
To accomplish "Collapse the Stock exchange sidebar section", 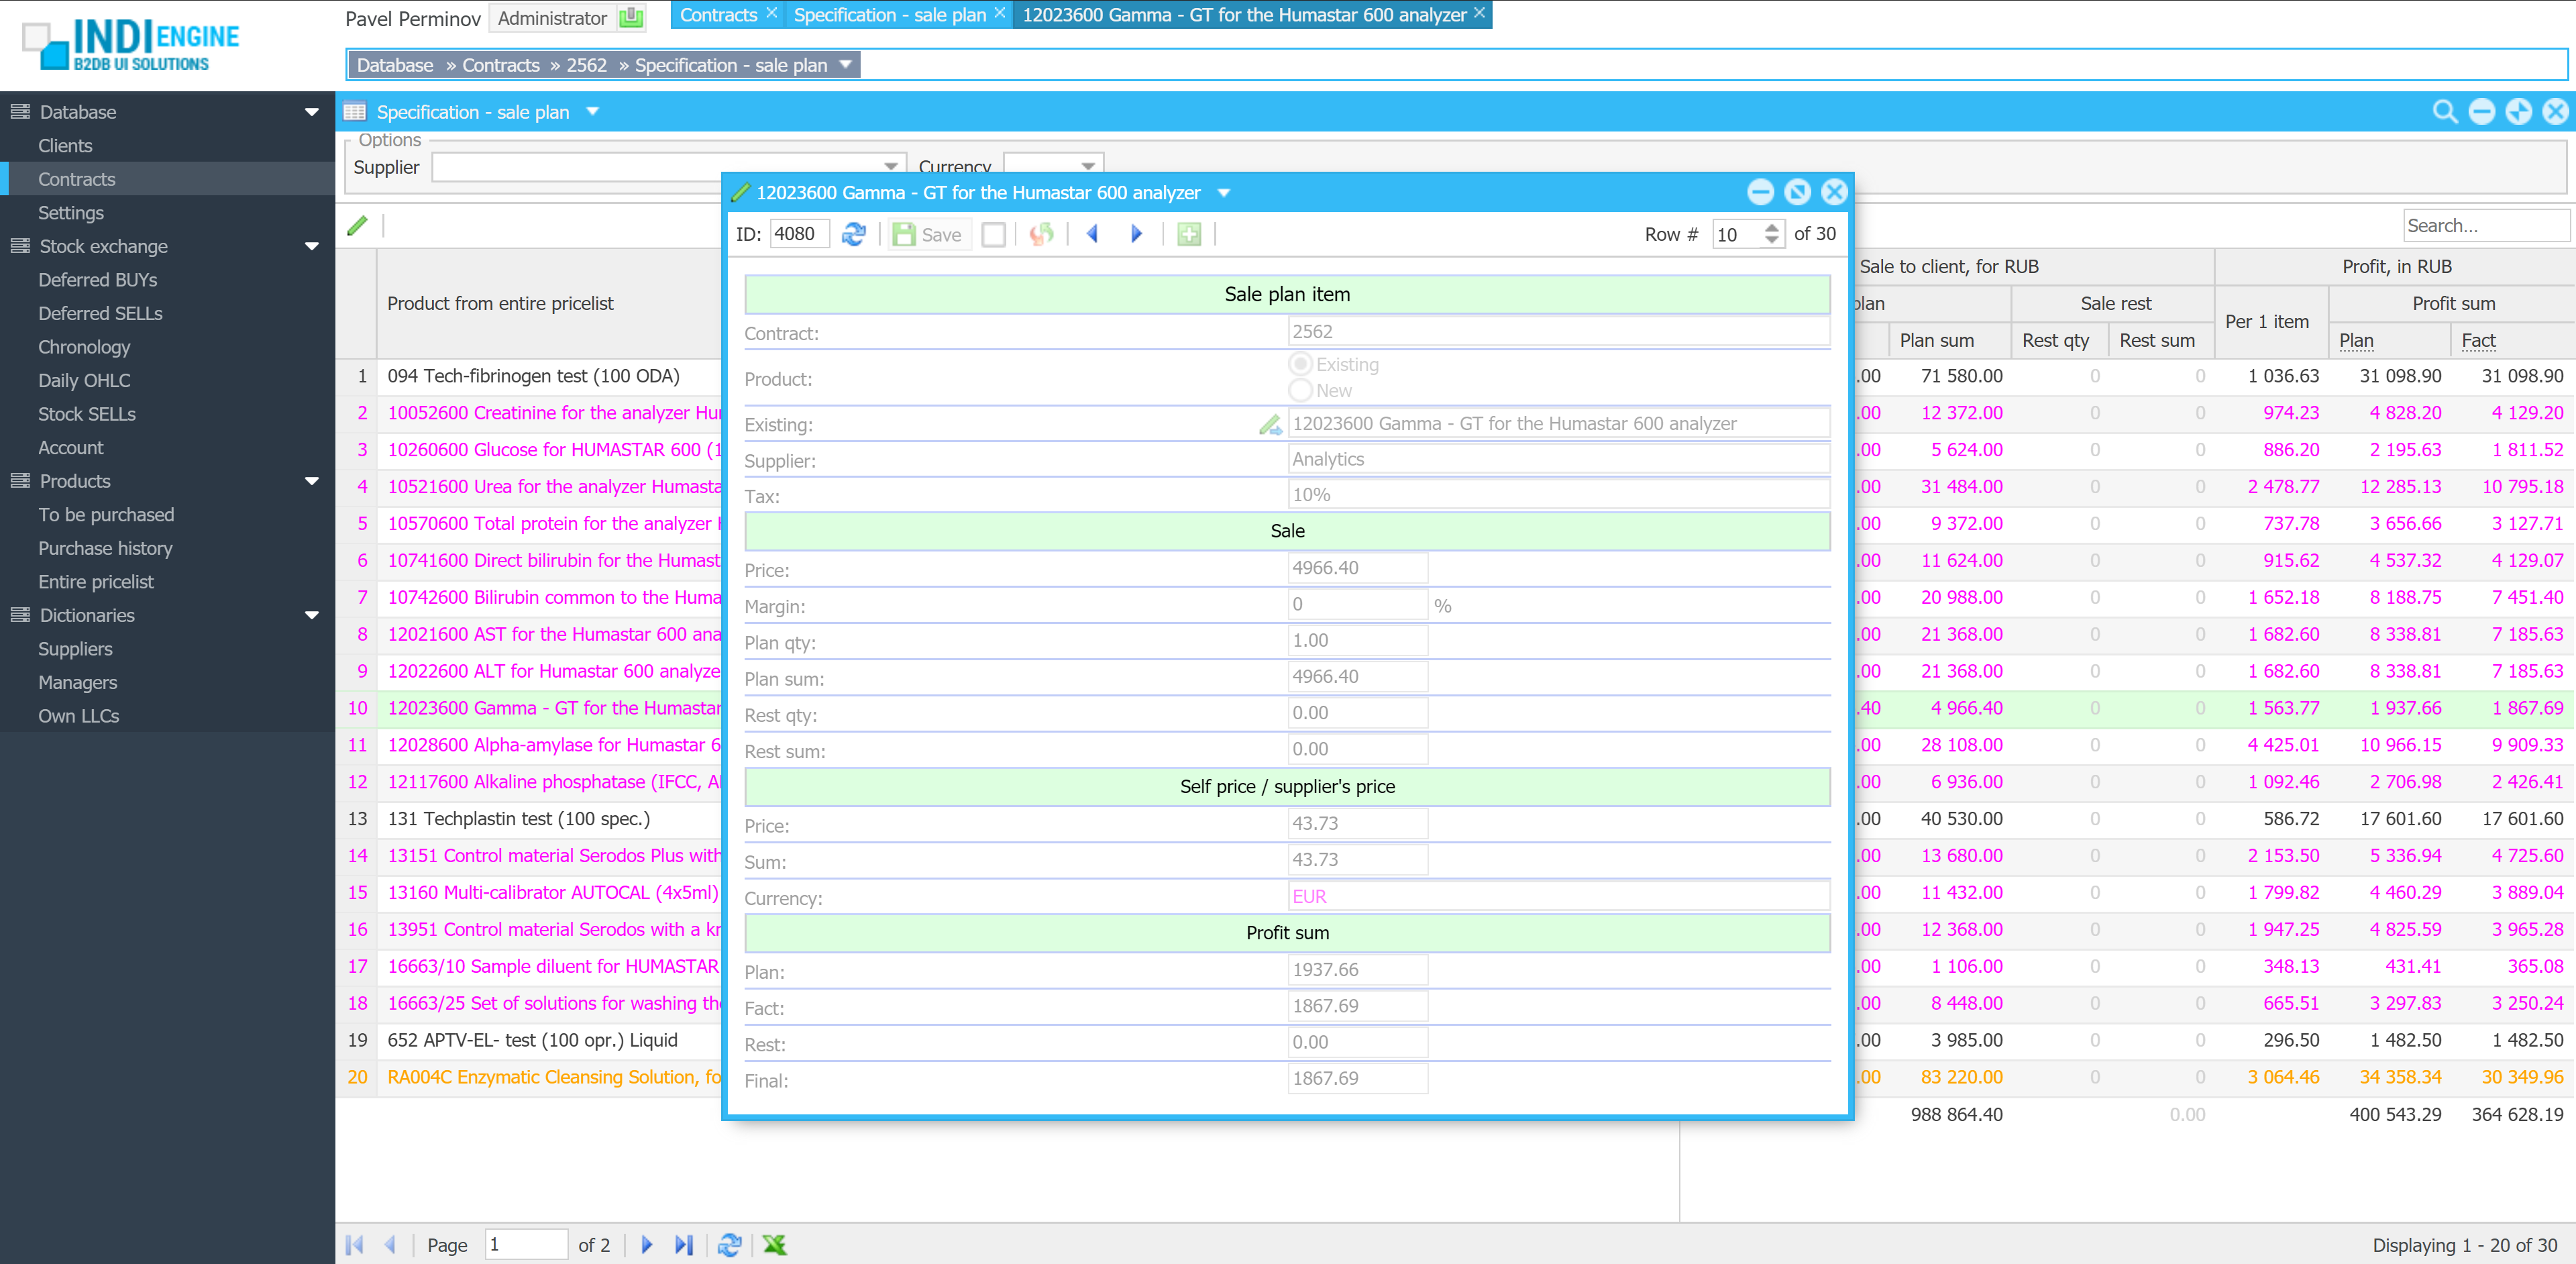I will 312,246.
